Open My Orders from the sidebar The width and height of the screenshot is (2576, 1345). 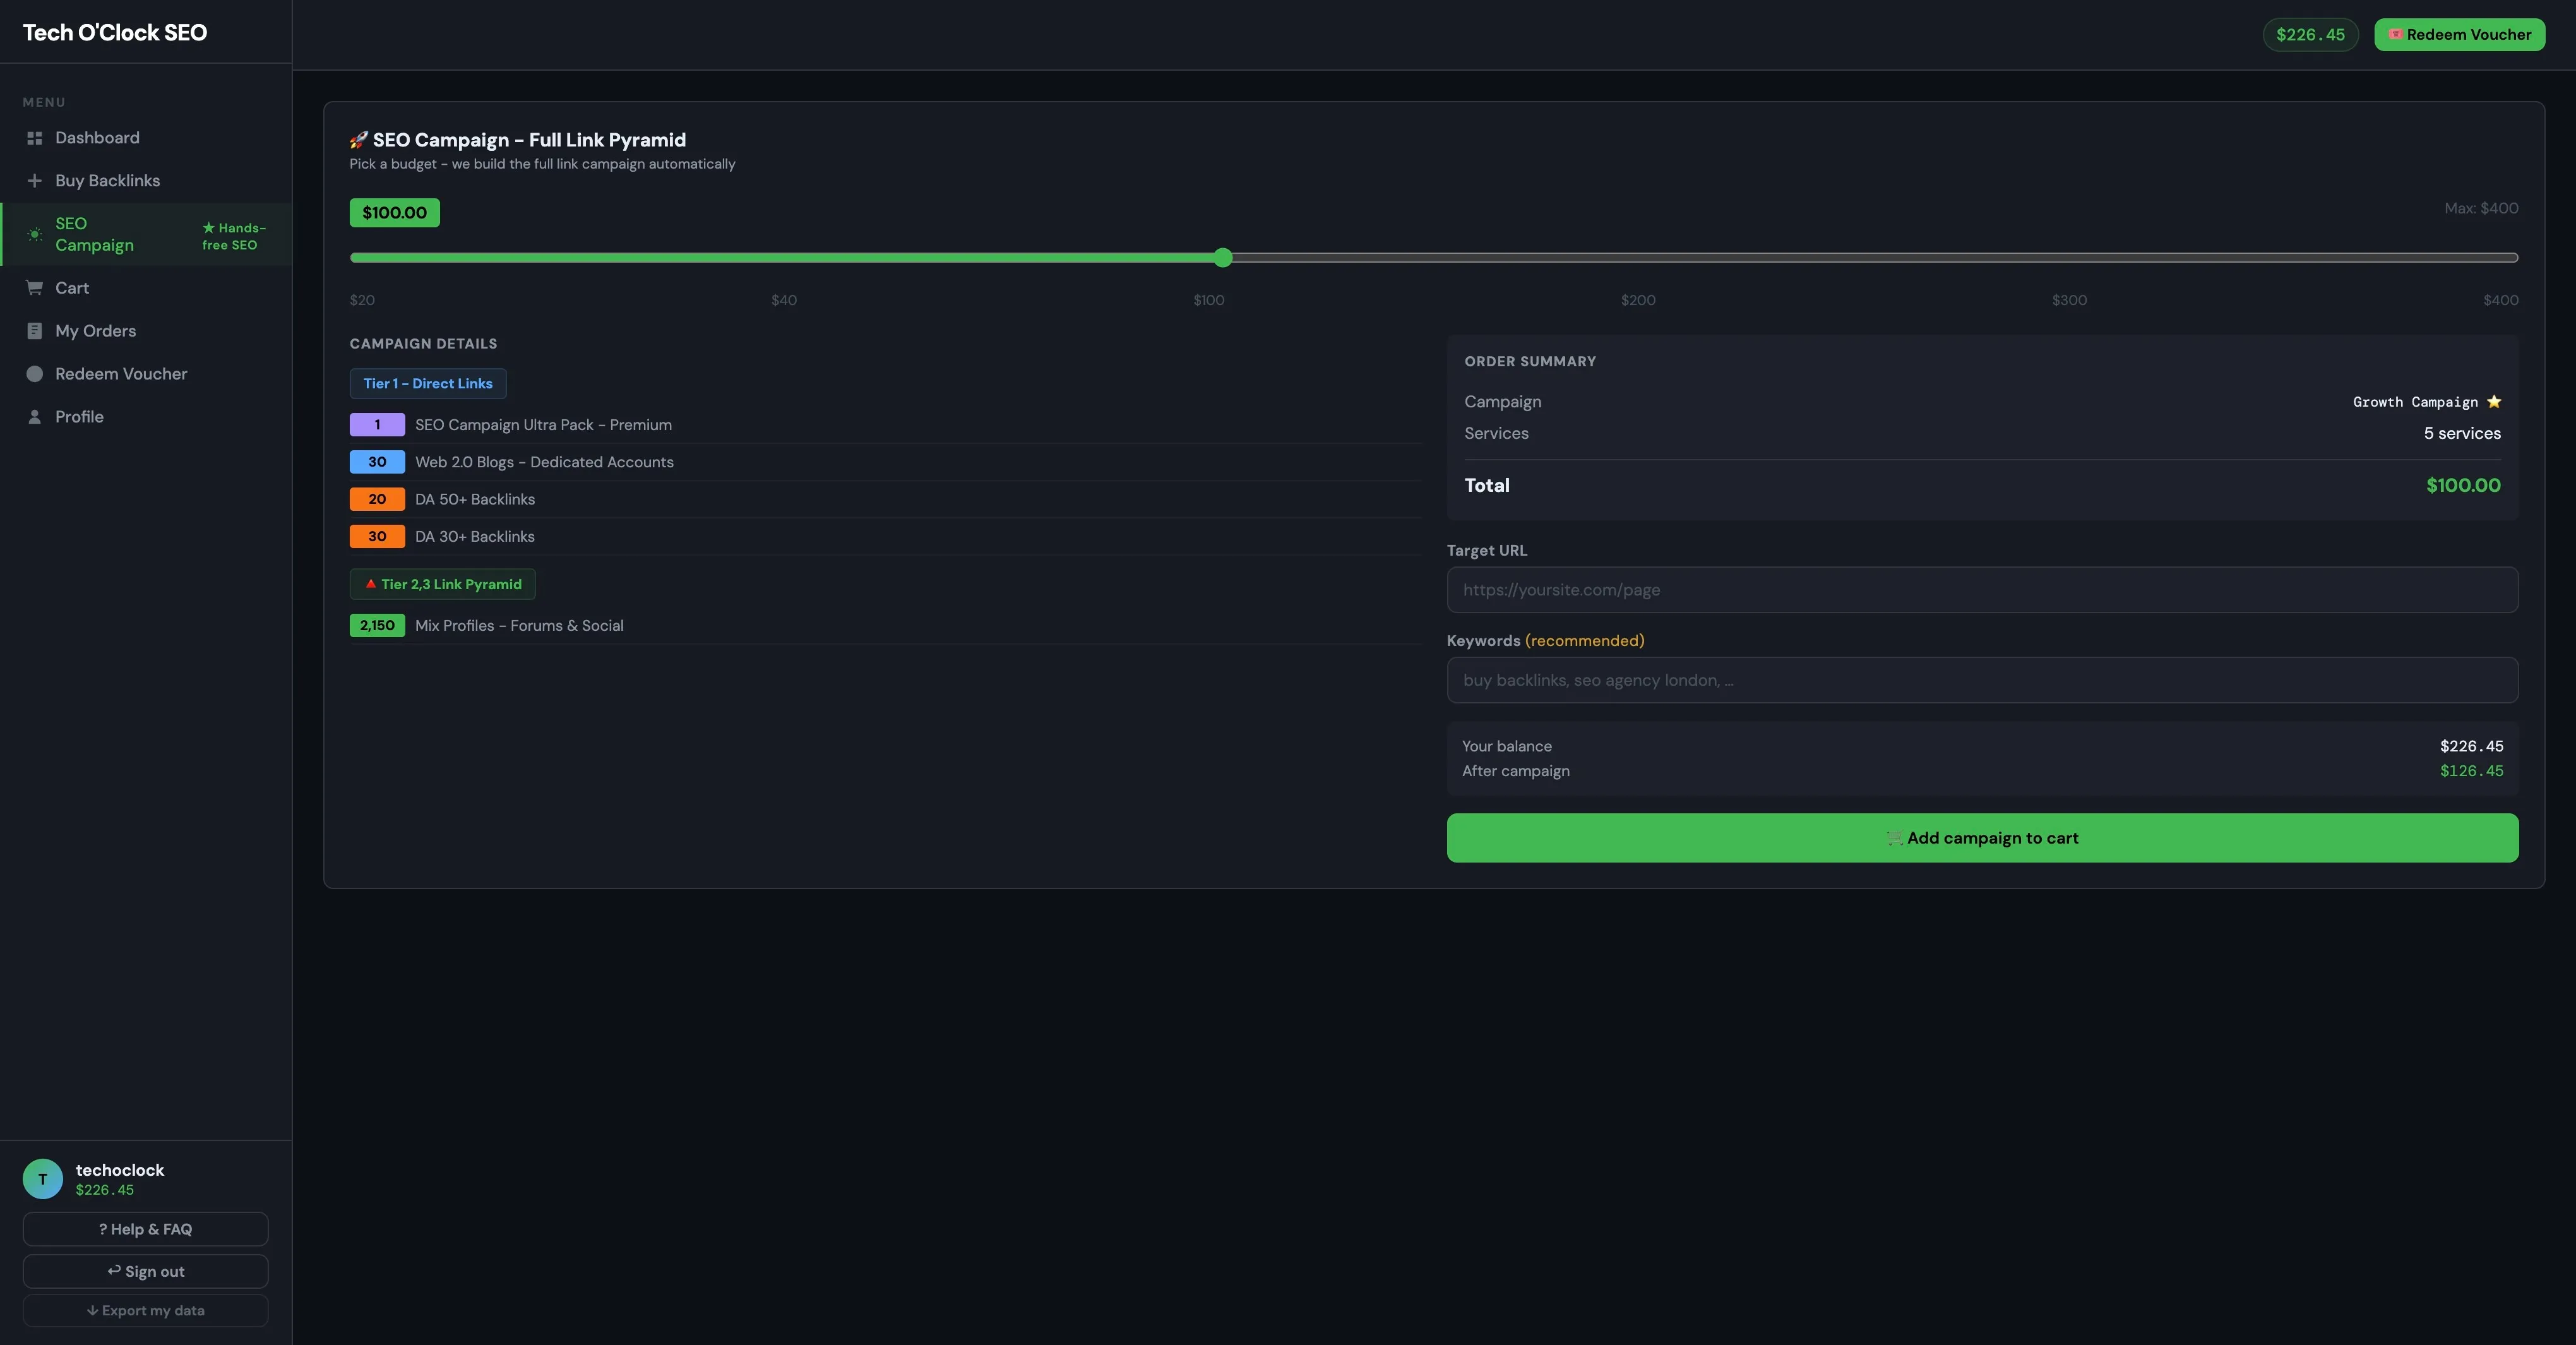point(146,331)
